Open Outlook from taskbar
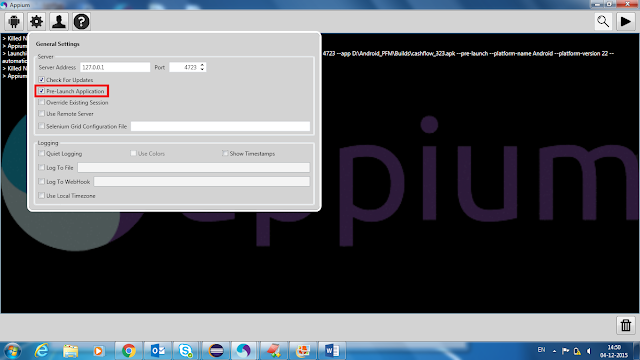Screen dimensions: 640x360 coord(158,351)
